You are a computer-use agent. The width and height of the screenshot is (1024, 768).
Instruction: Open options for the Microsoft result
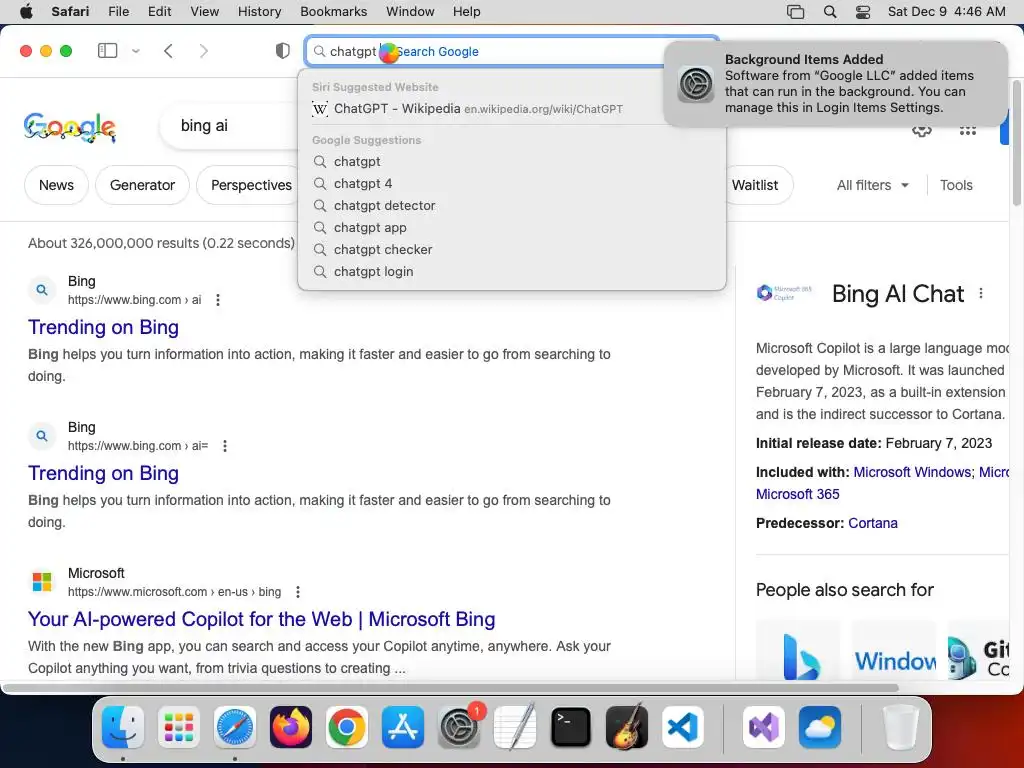[x=298, y=592]
